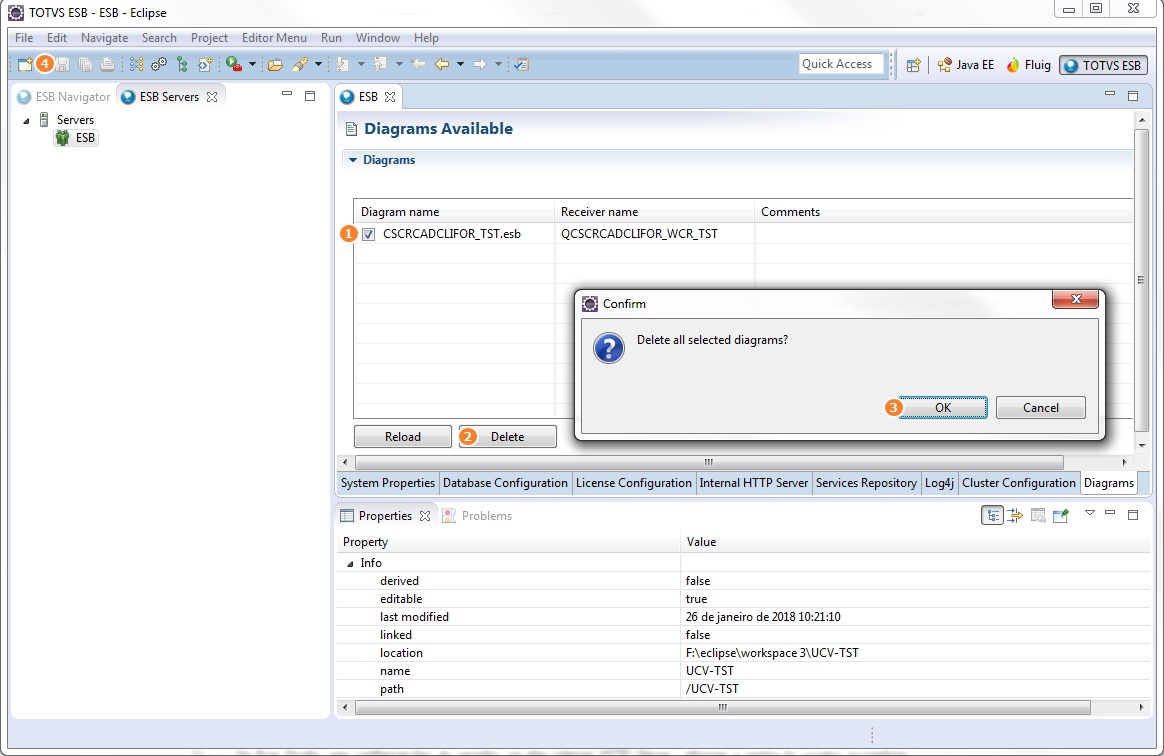The image size is (1164, 756).
Task: Click the task checklist clipboard toolbar icon
Action: tap(521, 65)
